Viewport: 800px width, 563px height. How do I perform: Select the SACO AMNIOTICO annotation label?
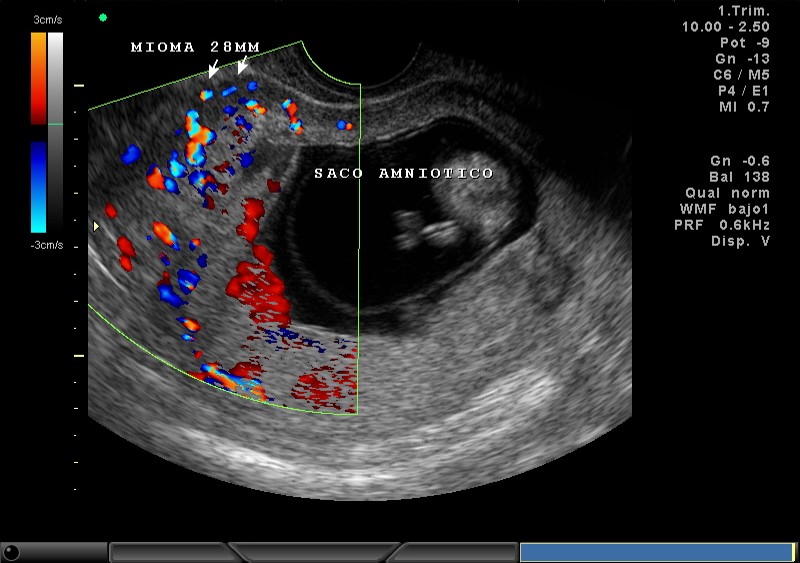403,173
